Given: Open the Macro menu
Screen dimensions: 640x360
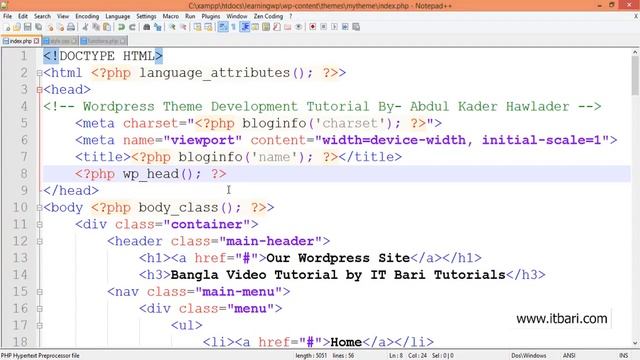Looking at the screenshot, I should pyautogui.click(x=171, y=16).
